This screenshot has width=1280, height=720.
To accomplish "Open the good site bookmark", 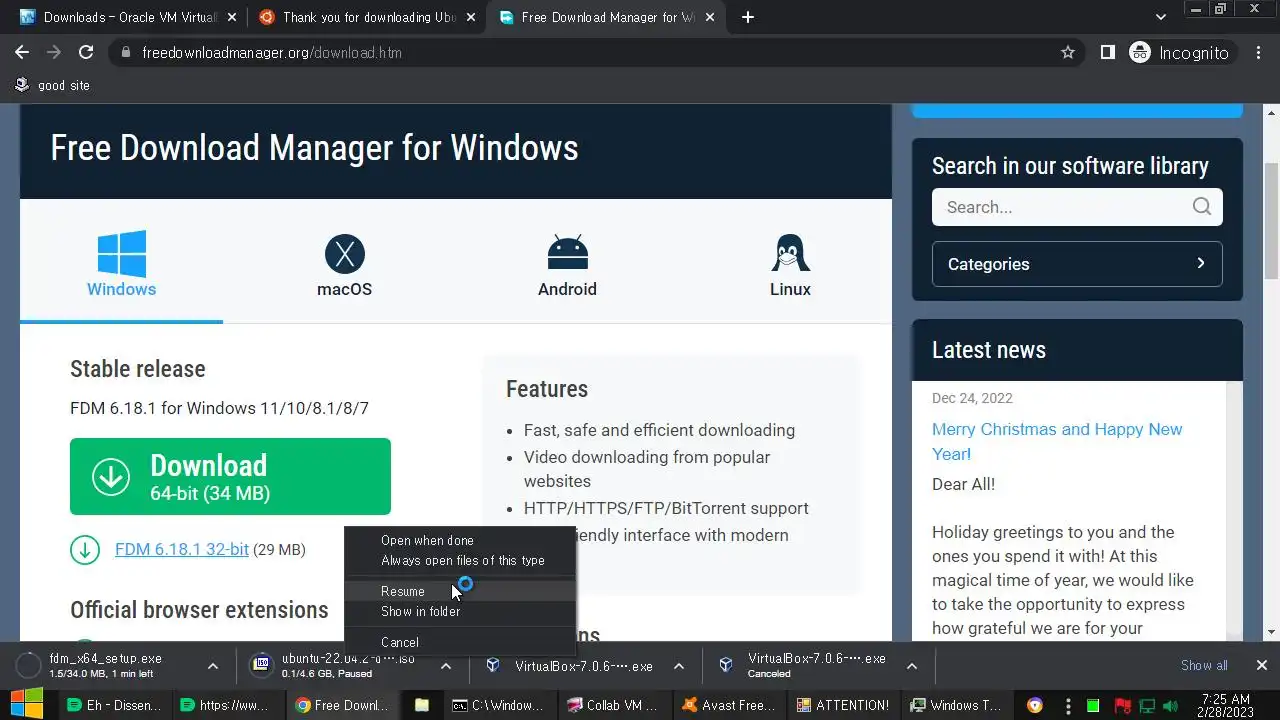I will click(x=52, y=85).
